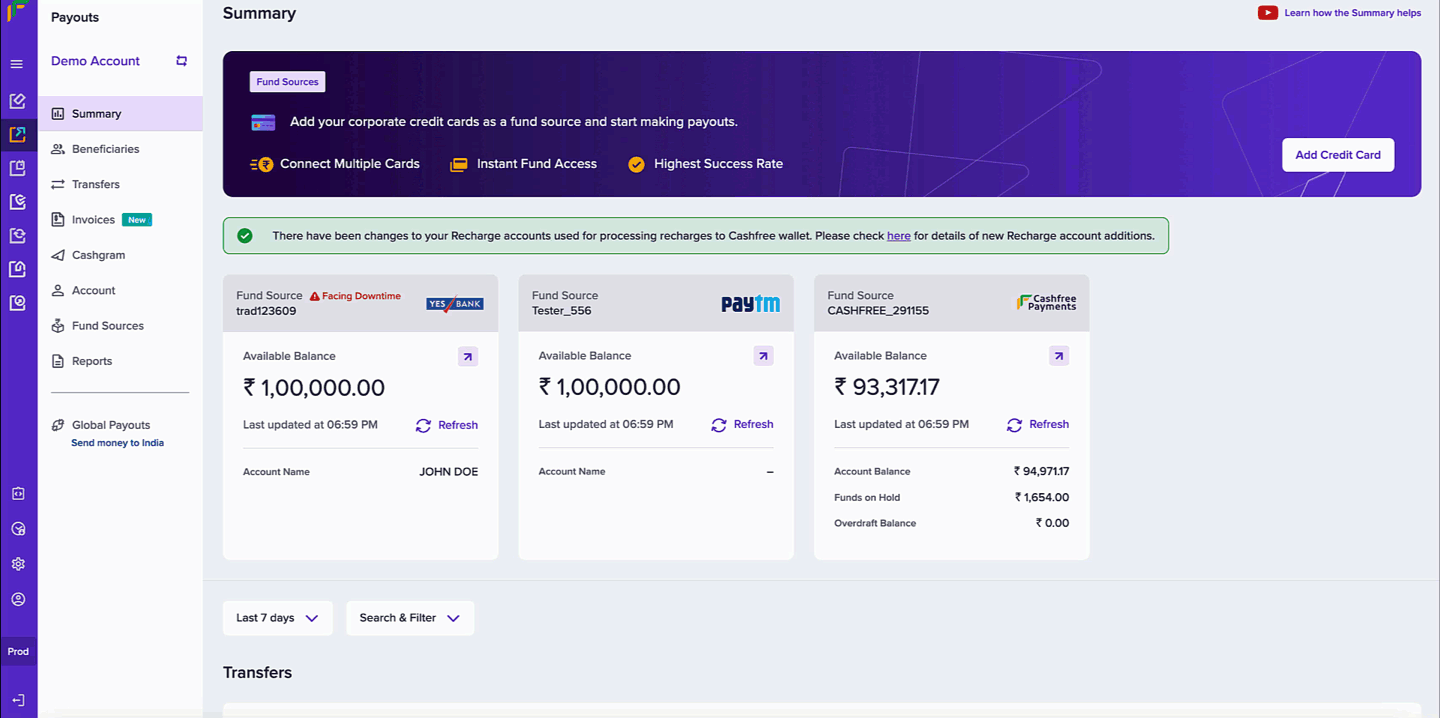The height and width of the screenshot is (718, 1440).
Task: Click the Fund Sources box icon
Action: (58, 326)
